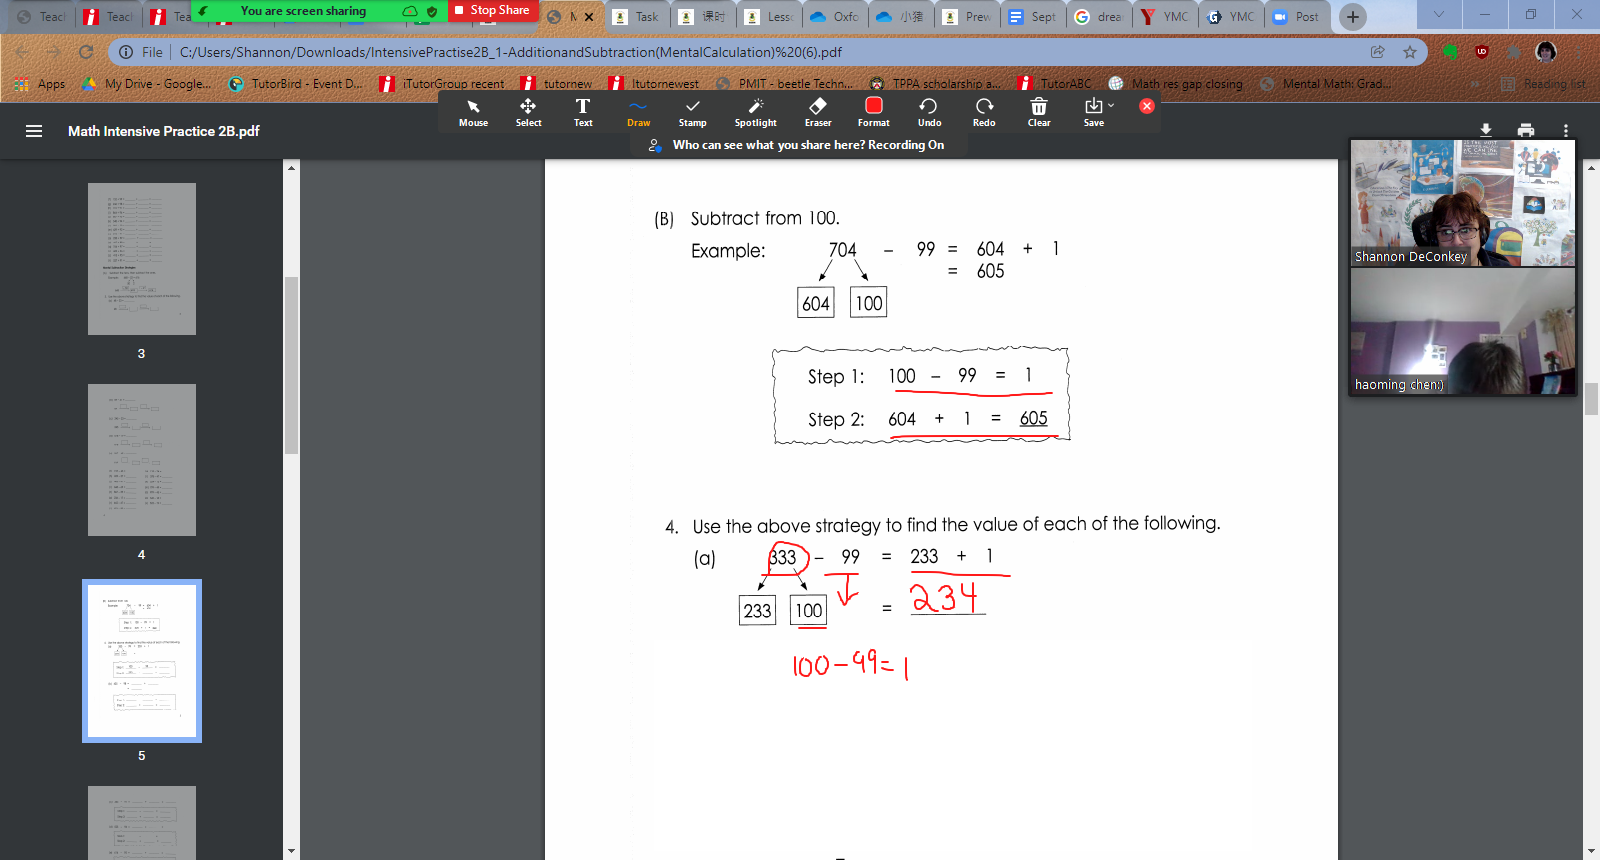This screenshot has width=1600, height=860.
Task: Open iTutorGroup recent bookmark
Action: pyautogui.click(x=443, y=84)
